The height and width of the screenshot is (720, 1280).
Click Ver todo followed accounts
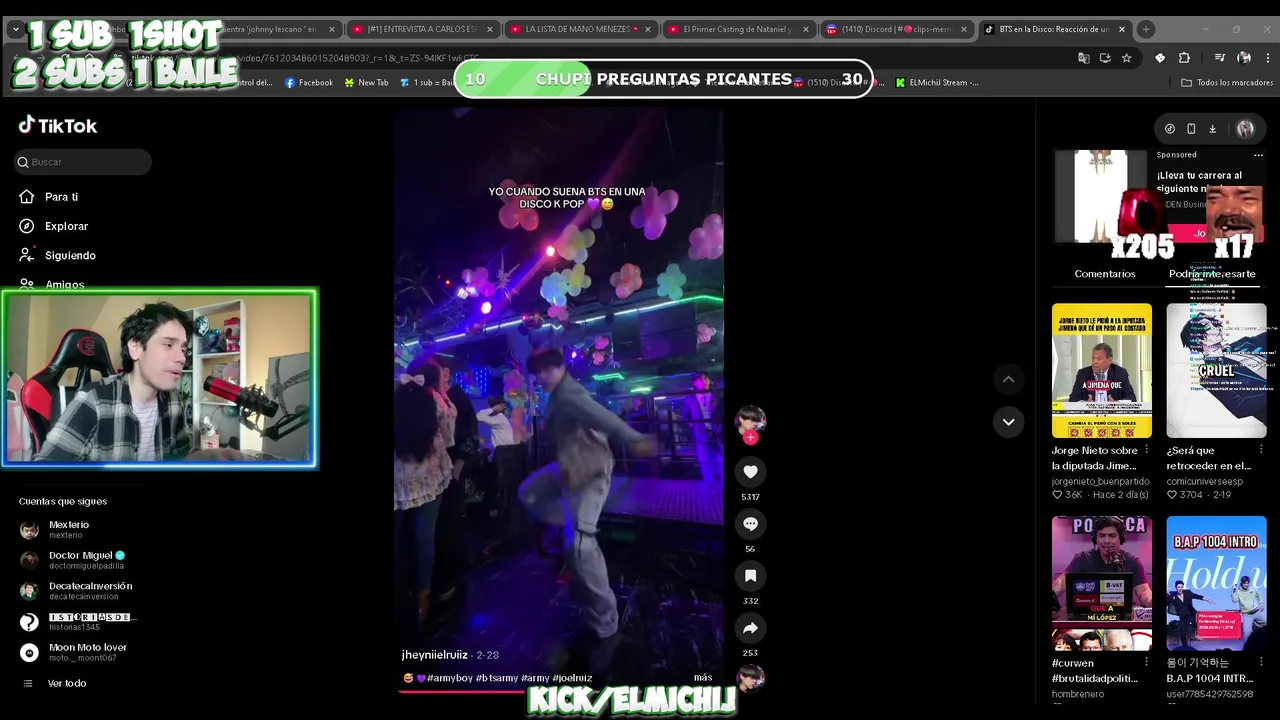66,683
